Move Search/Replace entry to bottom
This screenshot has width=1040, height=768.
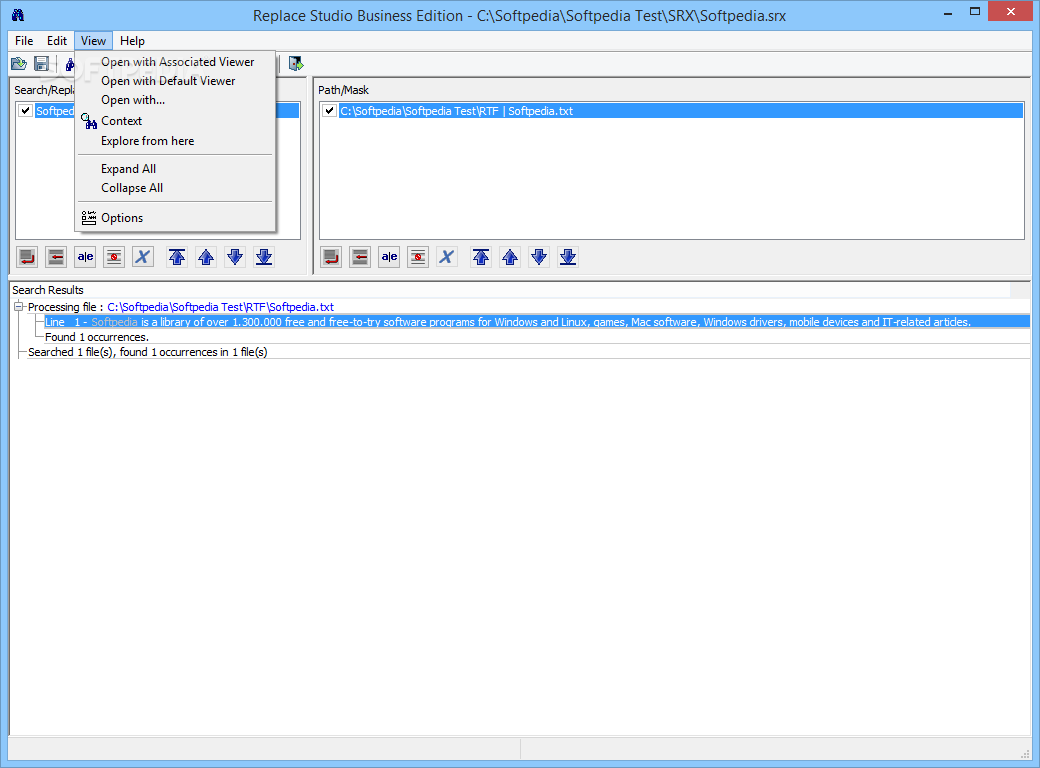(x=264, y=257)
